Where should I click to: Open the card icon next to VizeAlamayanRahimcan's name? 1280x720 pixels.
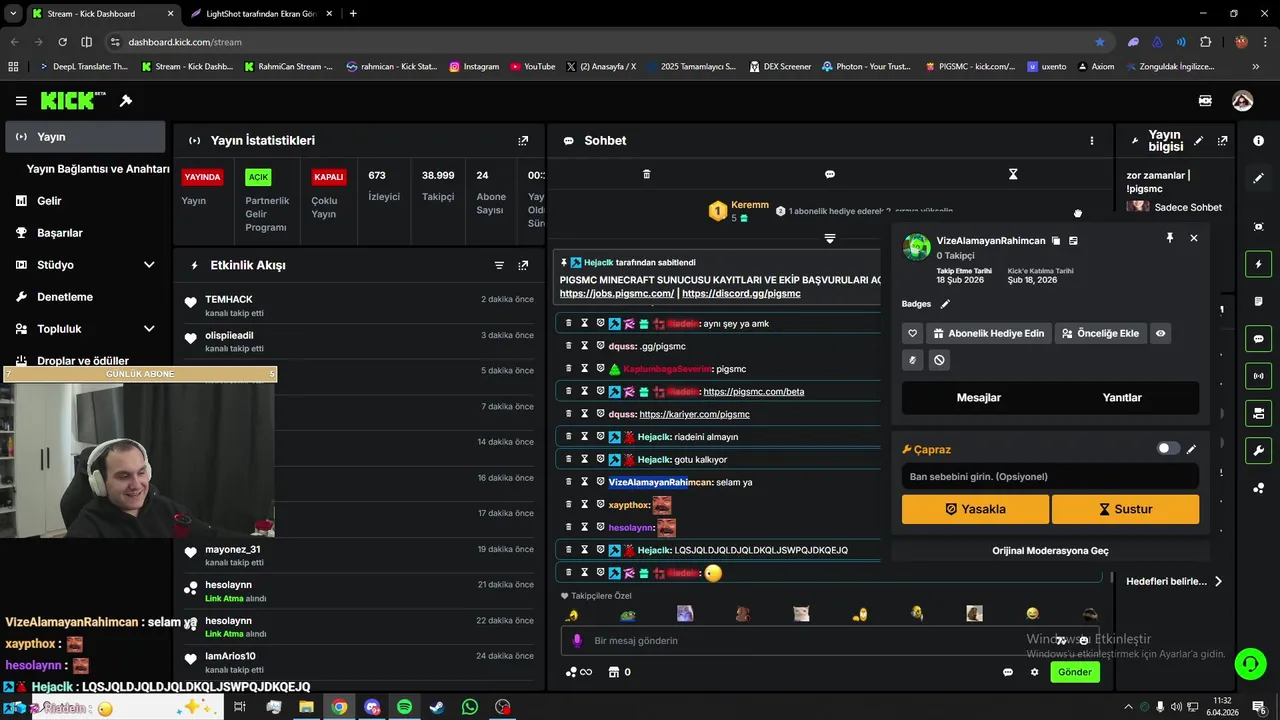[x=1073, y=241]
